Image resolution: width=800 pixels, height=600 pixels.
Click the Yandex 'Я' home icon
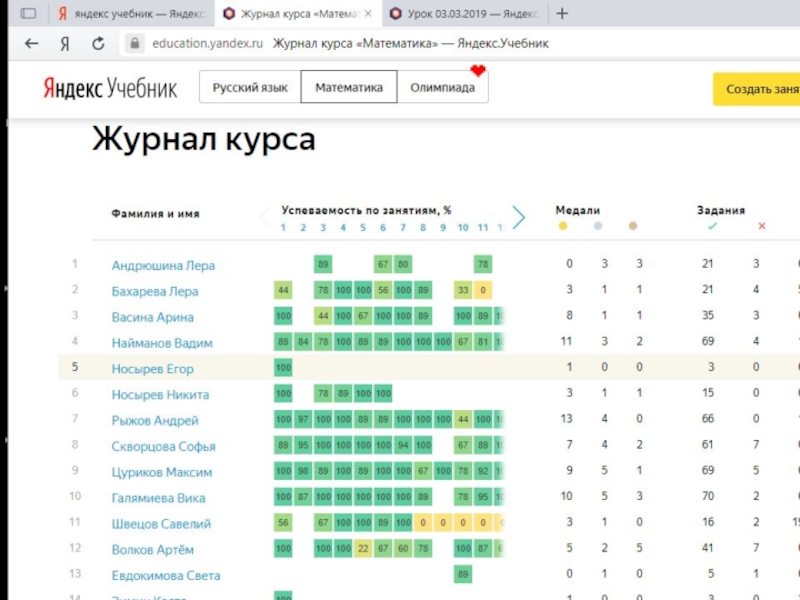[64, 44]
